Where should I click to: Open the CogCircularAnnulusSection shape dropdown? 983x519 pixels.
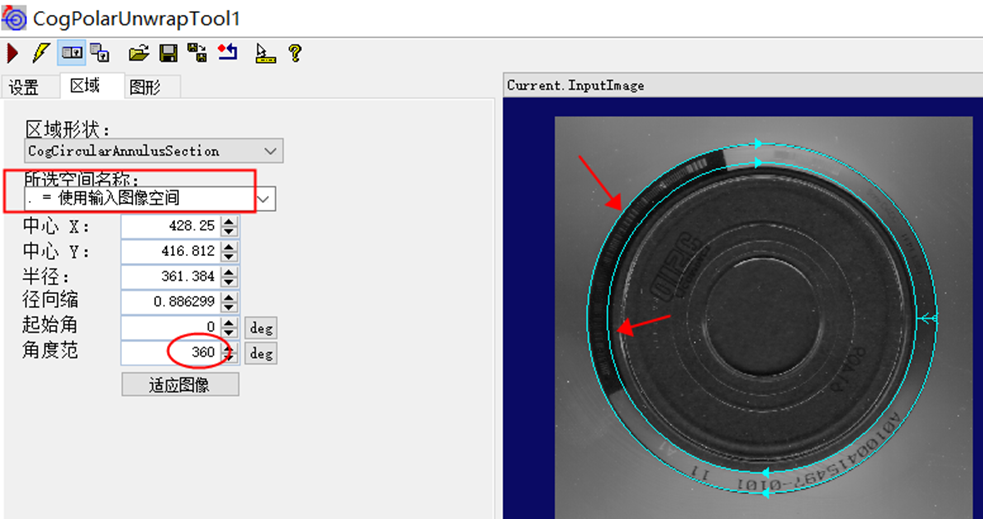(x=154, y=151)
